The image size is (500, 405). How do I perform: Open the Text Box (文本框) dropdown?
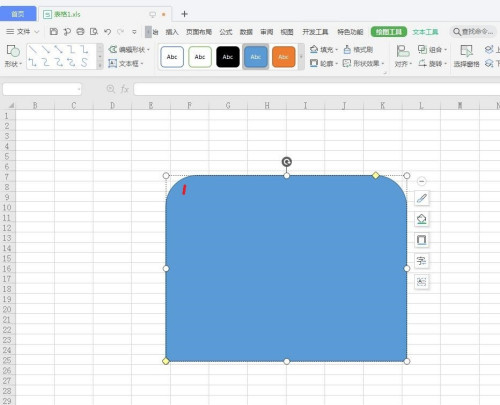pyautogui.click(x=126, y=63)
